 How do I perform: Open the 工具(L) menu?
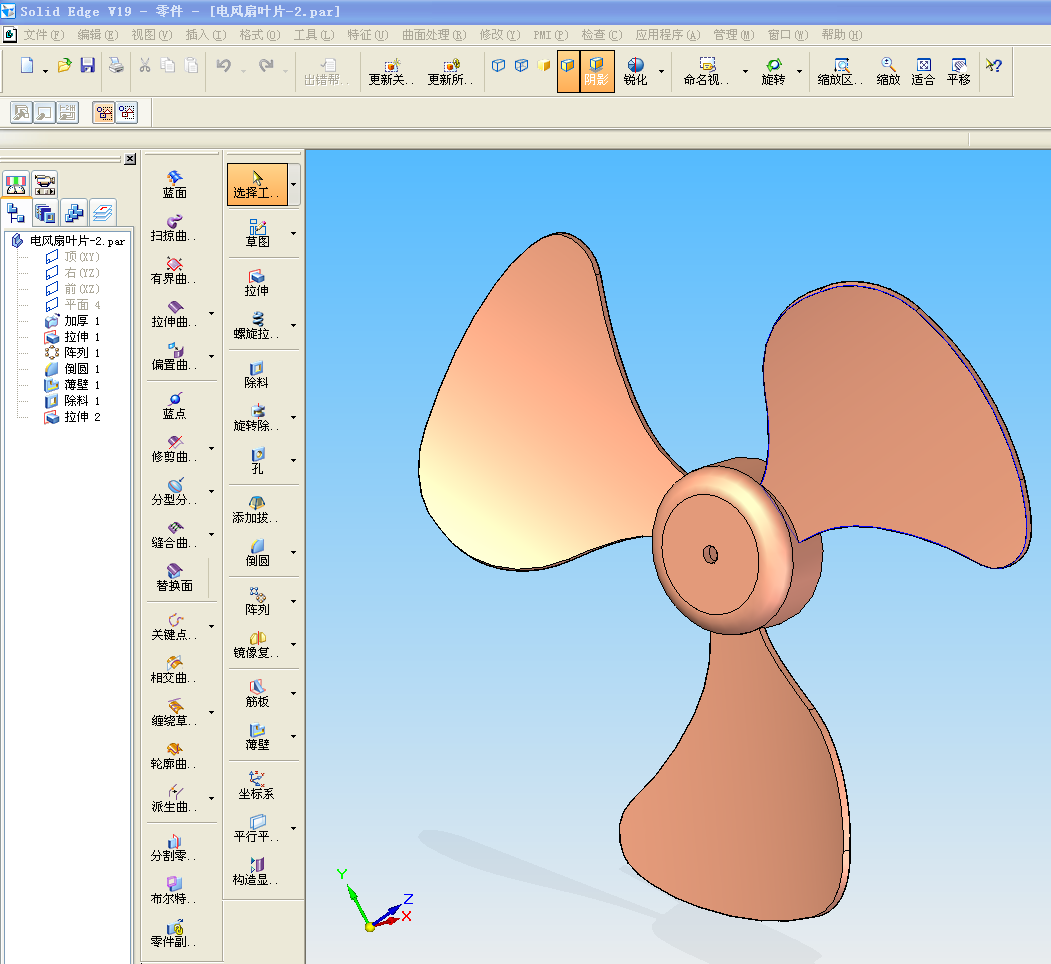click(314, 35)
